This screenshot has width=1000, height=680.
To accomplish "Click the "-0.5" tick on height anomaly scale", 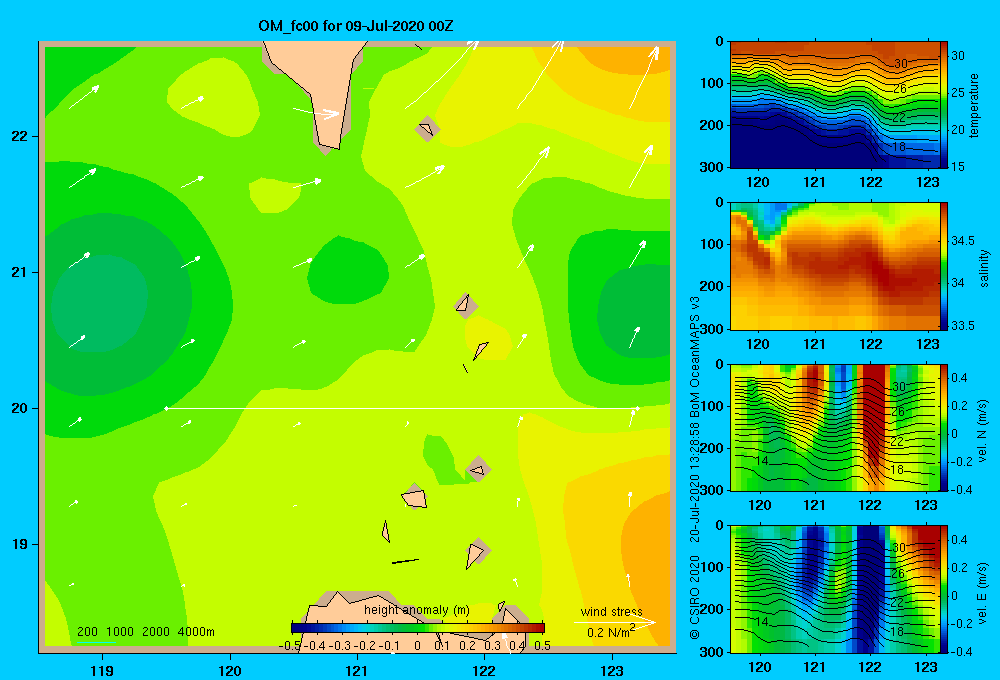I will (290, 646).
